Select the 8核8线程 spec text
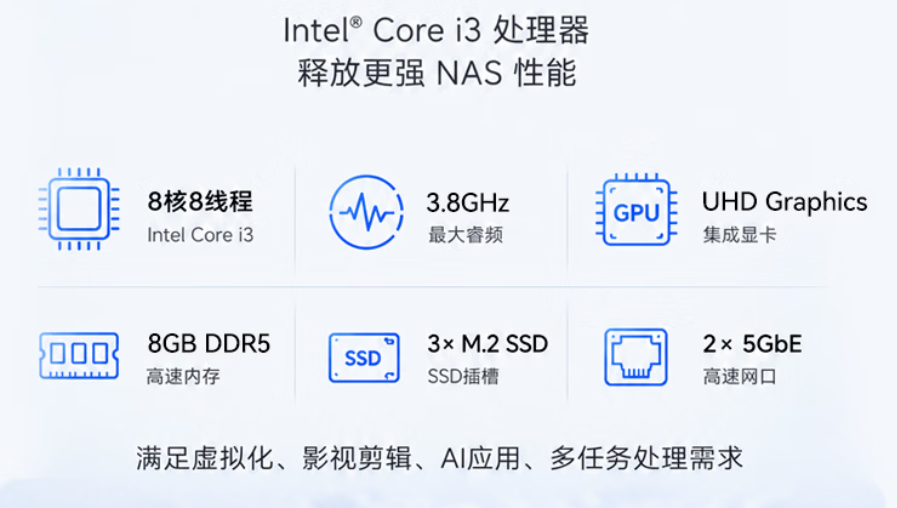The height and width of the screenshot is (508, 897). [200, 201]
